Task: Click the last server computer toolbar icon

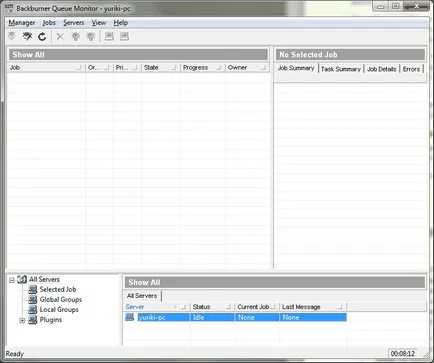Action: (x=124, y=36)
